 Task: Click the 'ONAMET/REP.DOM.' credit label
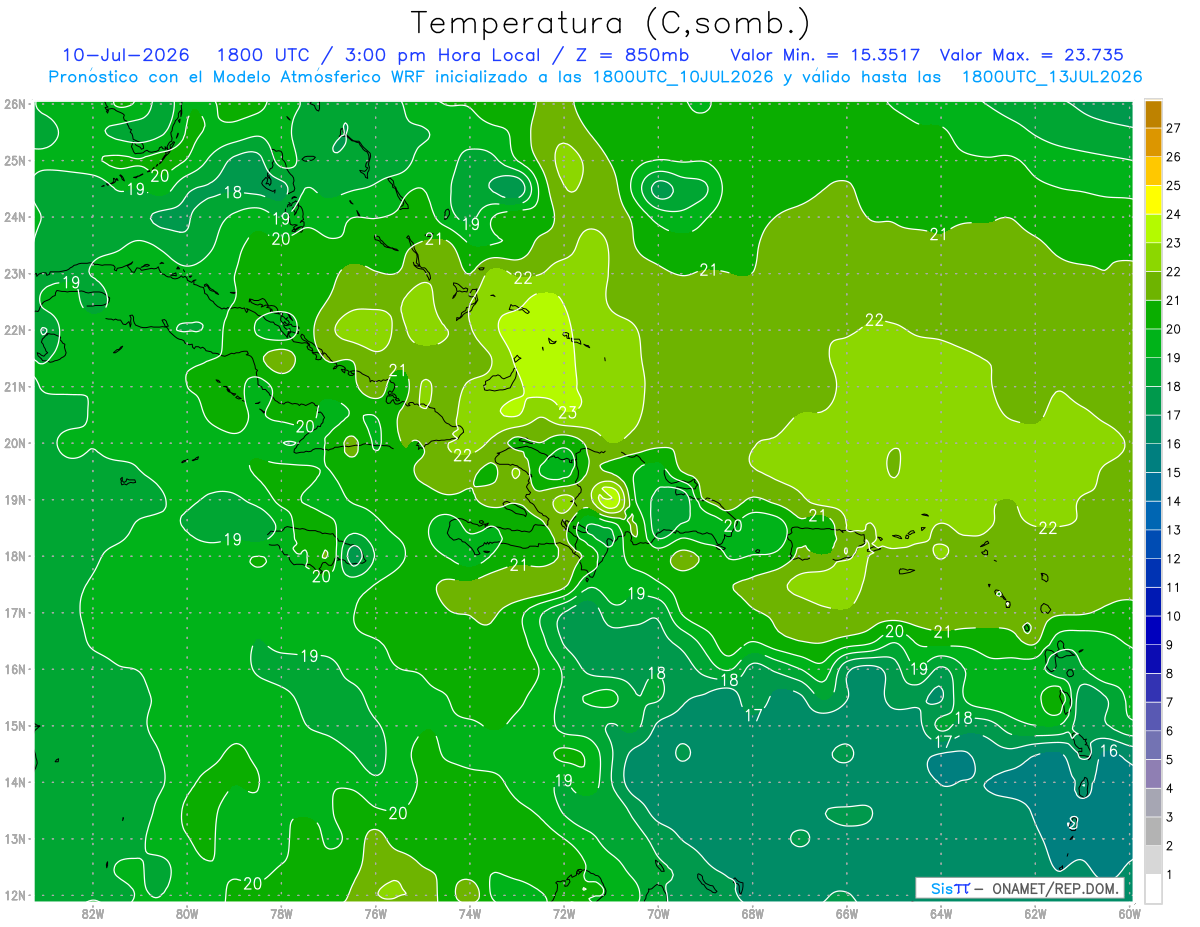click(x=1056, y=887)
